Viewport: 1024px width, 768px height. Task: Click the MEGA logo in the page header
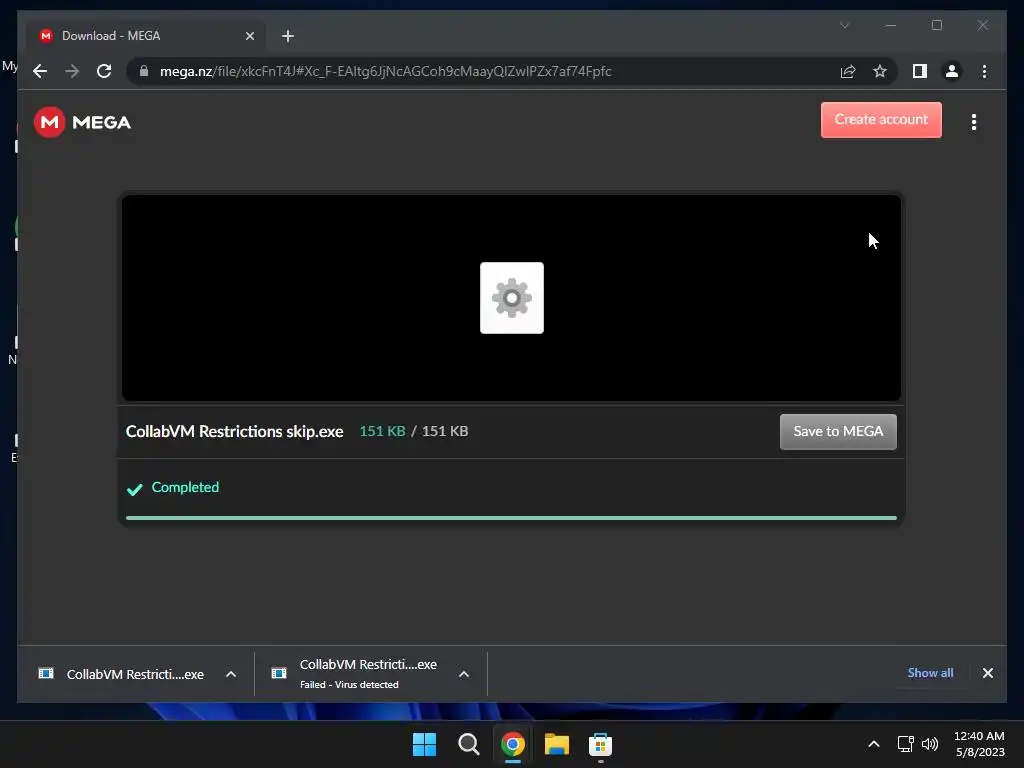pos(82,122)
